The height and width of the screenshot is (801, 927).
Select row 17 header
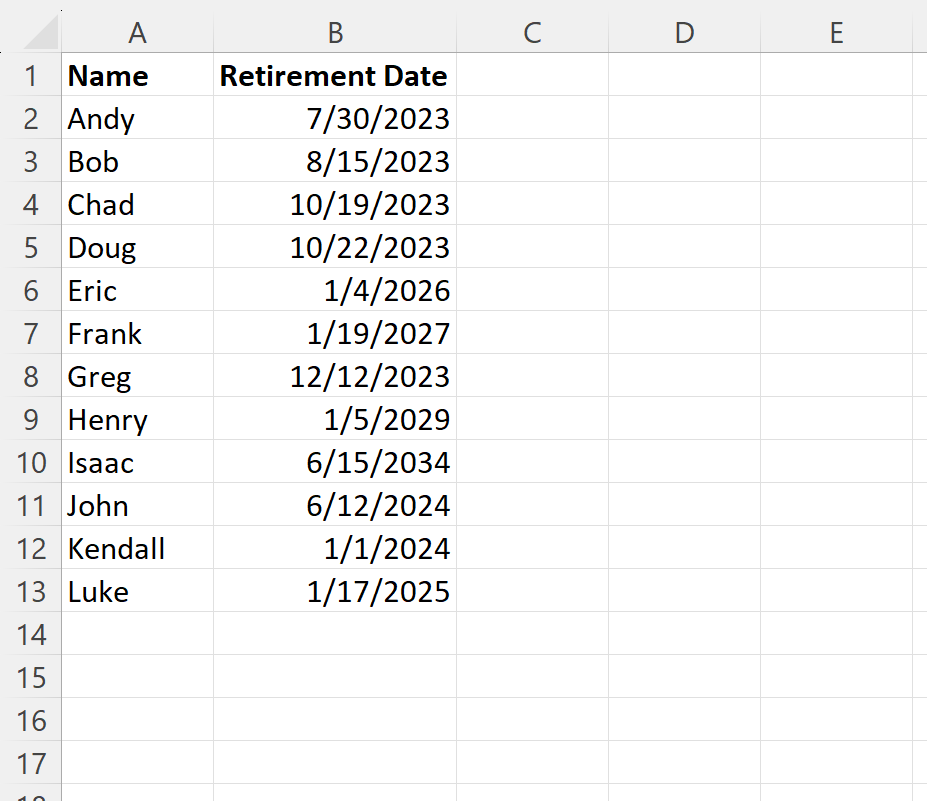click(31, 764)
